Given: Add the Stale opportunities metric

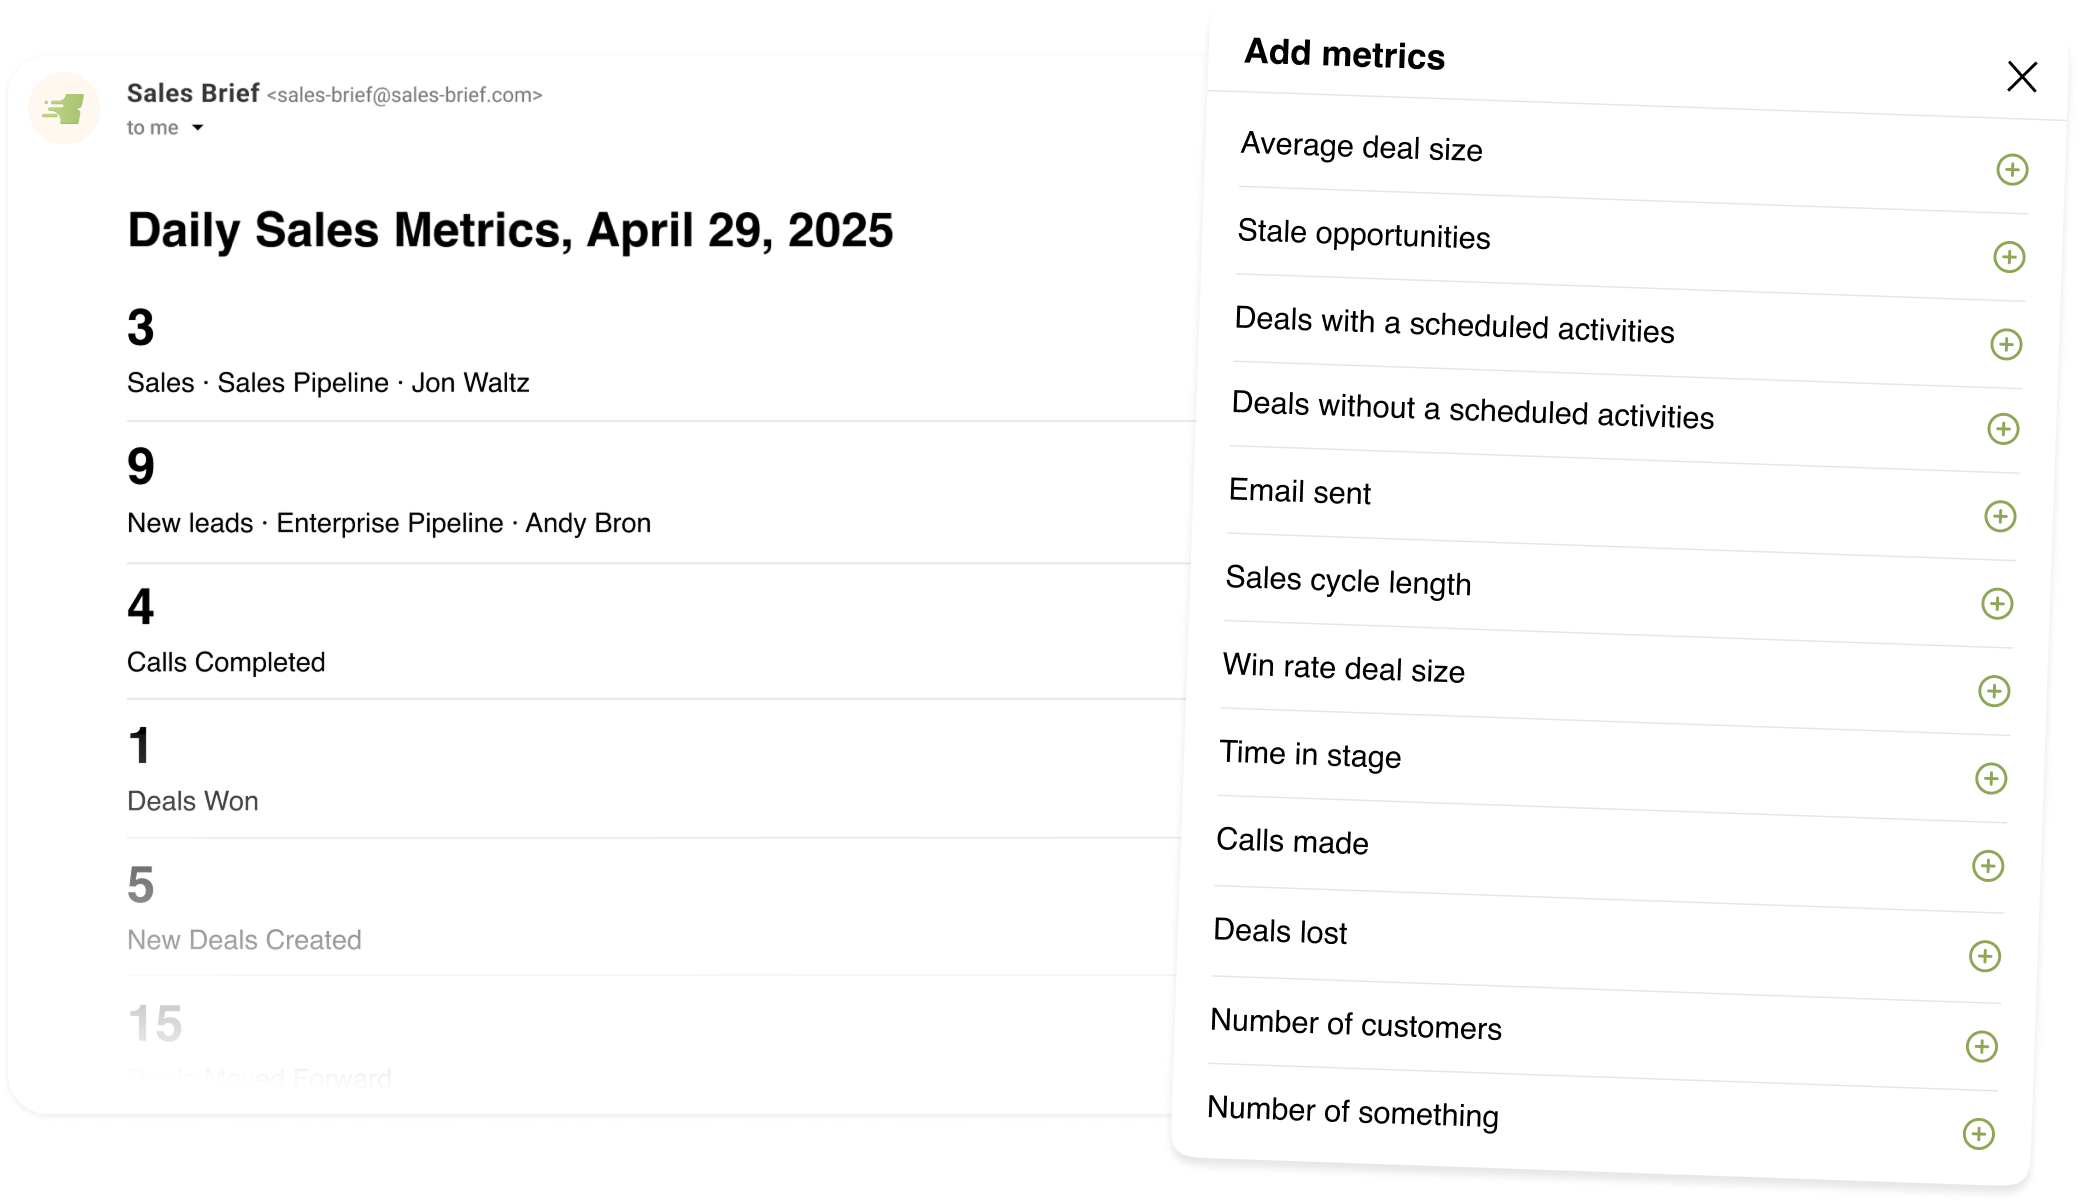Looking at the screenshot, I should [2009, 257].
